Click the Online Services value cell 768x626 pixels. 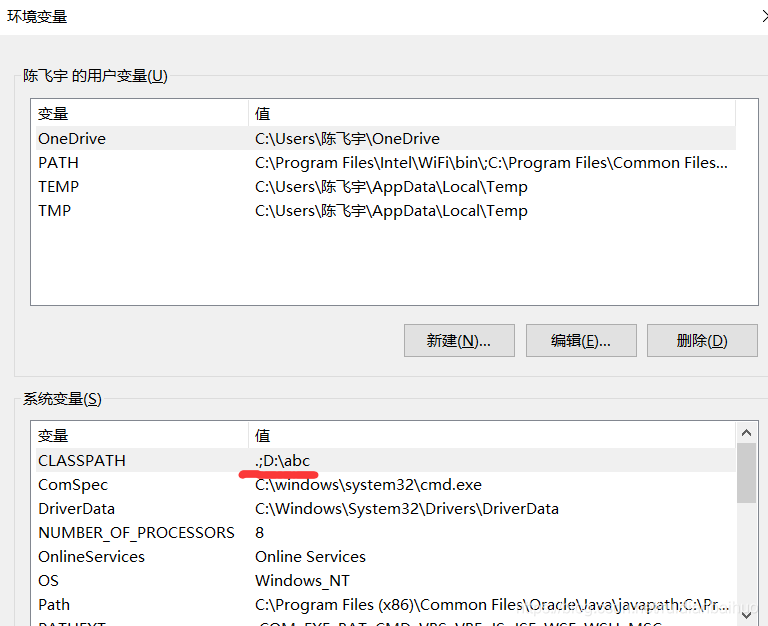(310, 556)
